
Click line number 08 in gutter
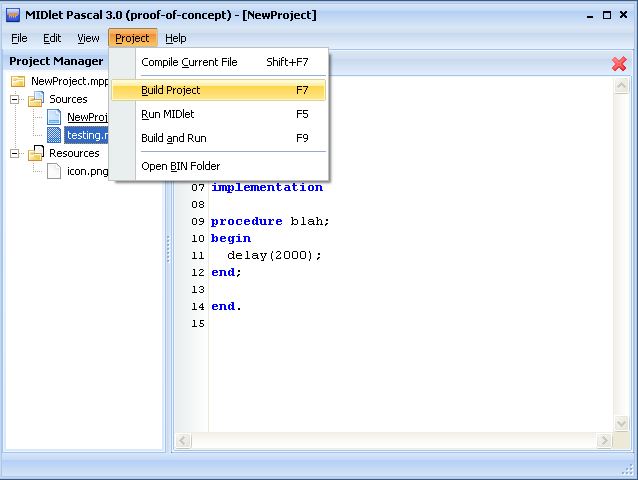pyautogui.click(x=198, y=205)
